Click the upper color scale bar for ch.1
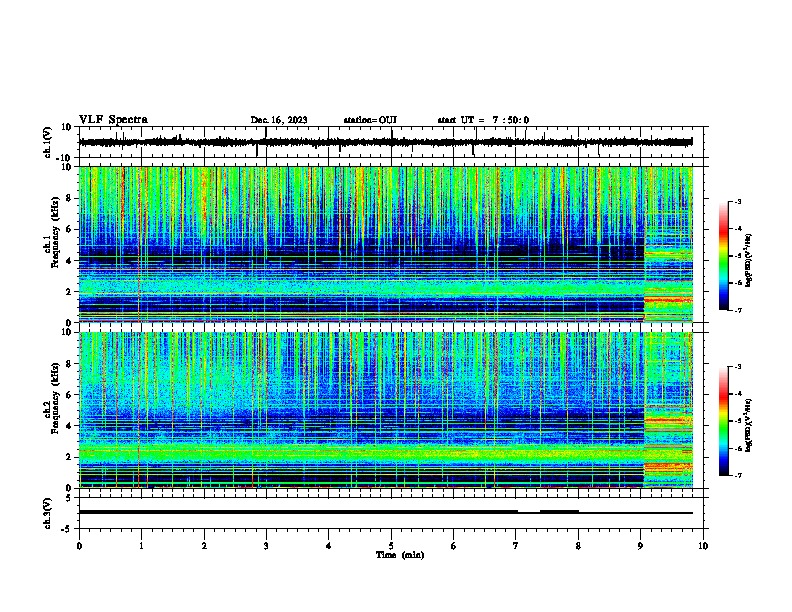Viewport: 792px width, 612px height. point(723,256)
